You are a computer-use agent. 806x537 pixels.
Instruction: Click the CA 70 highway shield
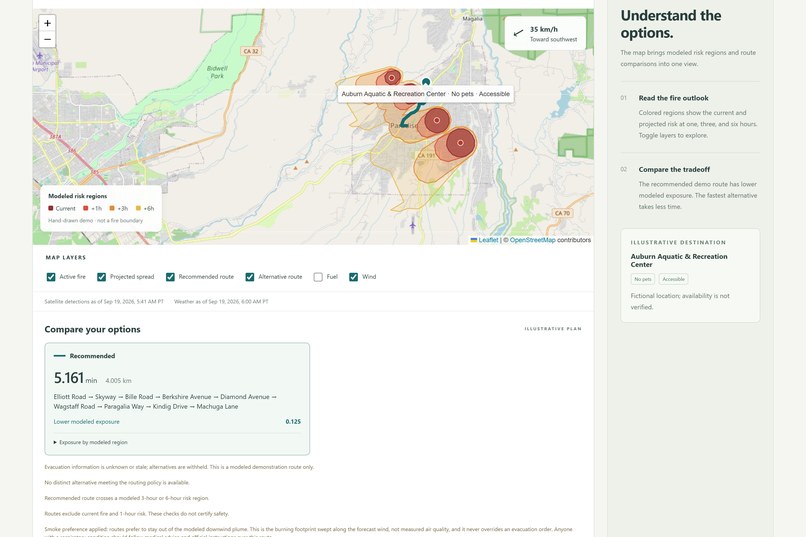pos(562,213)
